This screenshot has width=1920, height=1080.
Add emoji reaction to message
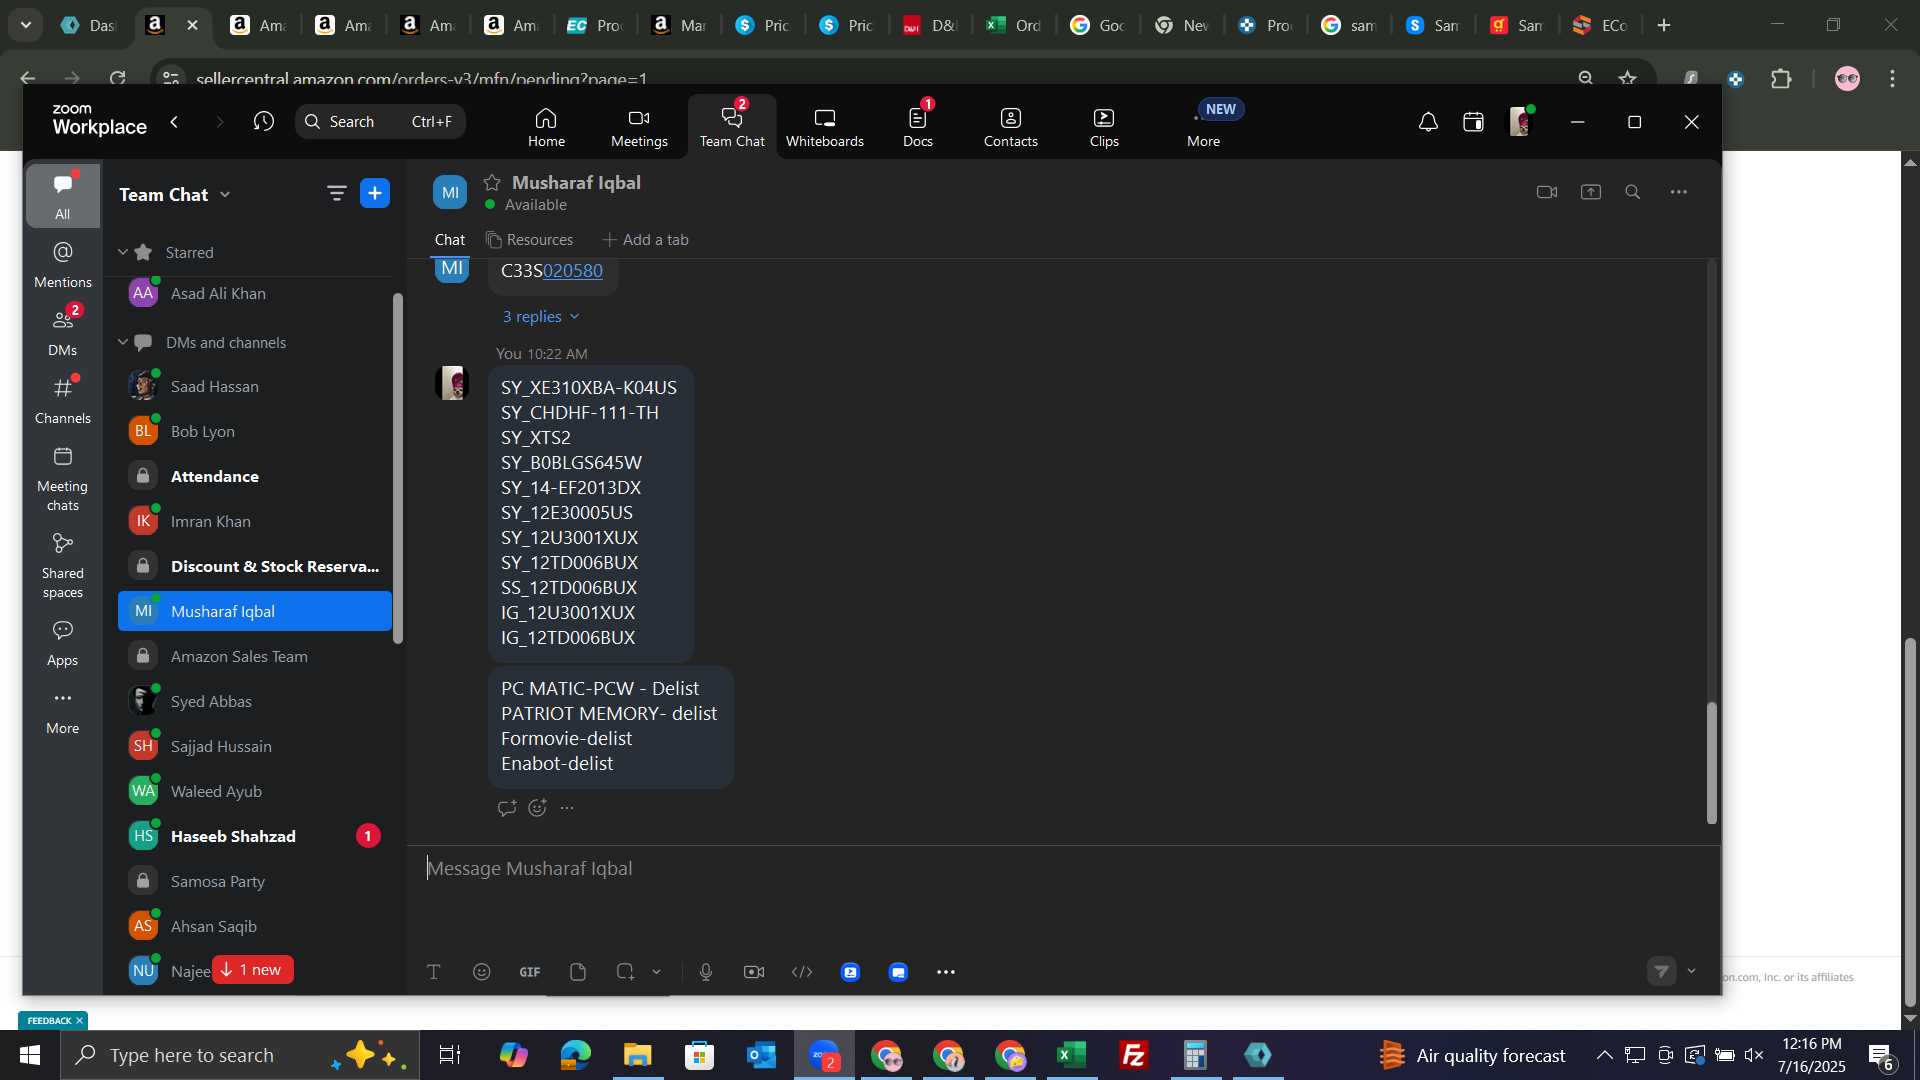(537, 808)
